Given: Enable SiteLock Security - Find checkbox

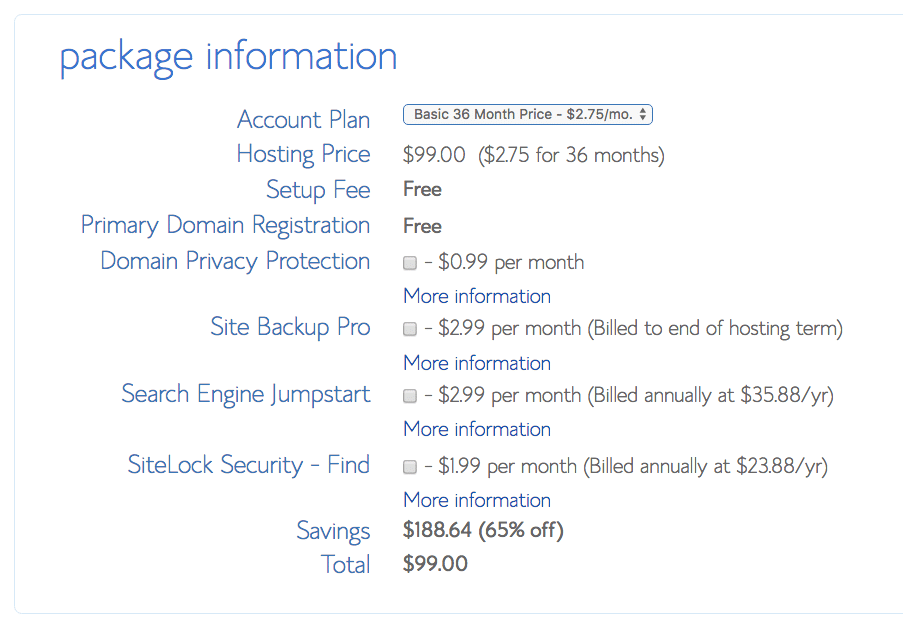Looking at the screenshot, I should point(409,466).
